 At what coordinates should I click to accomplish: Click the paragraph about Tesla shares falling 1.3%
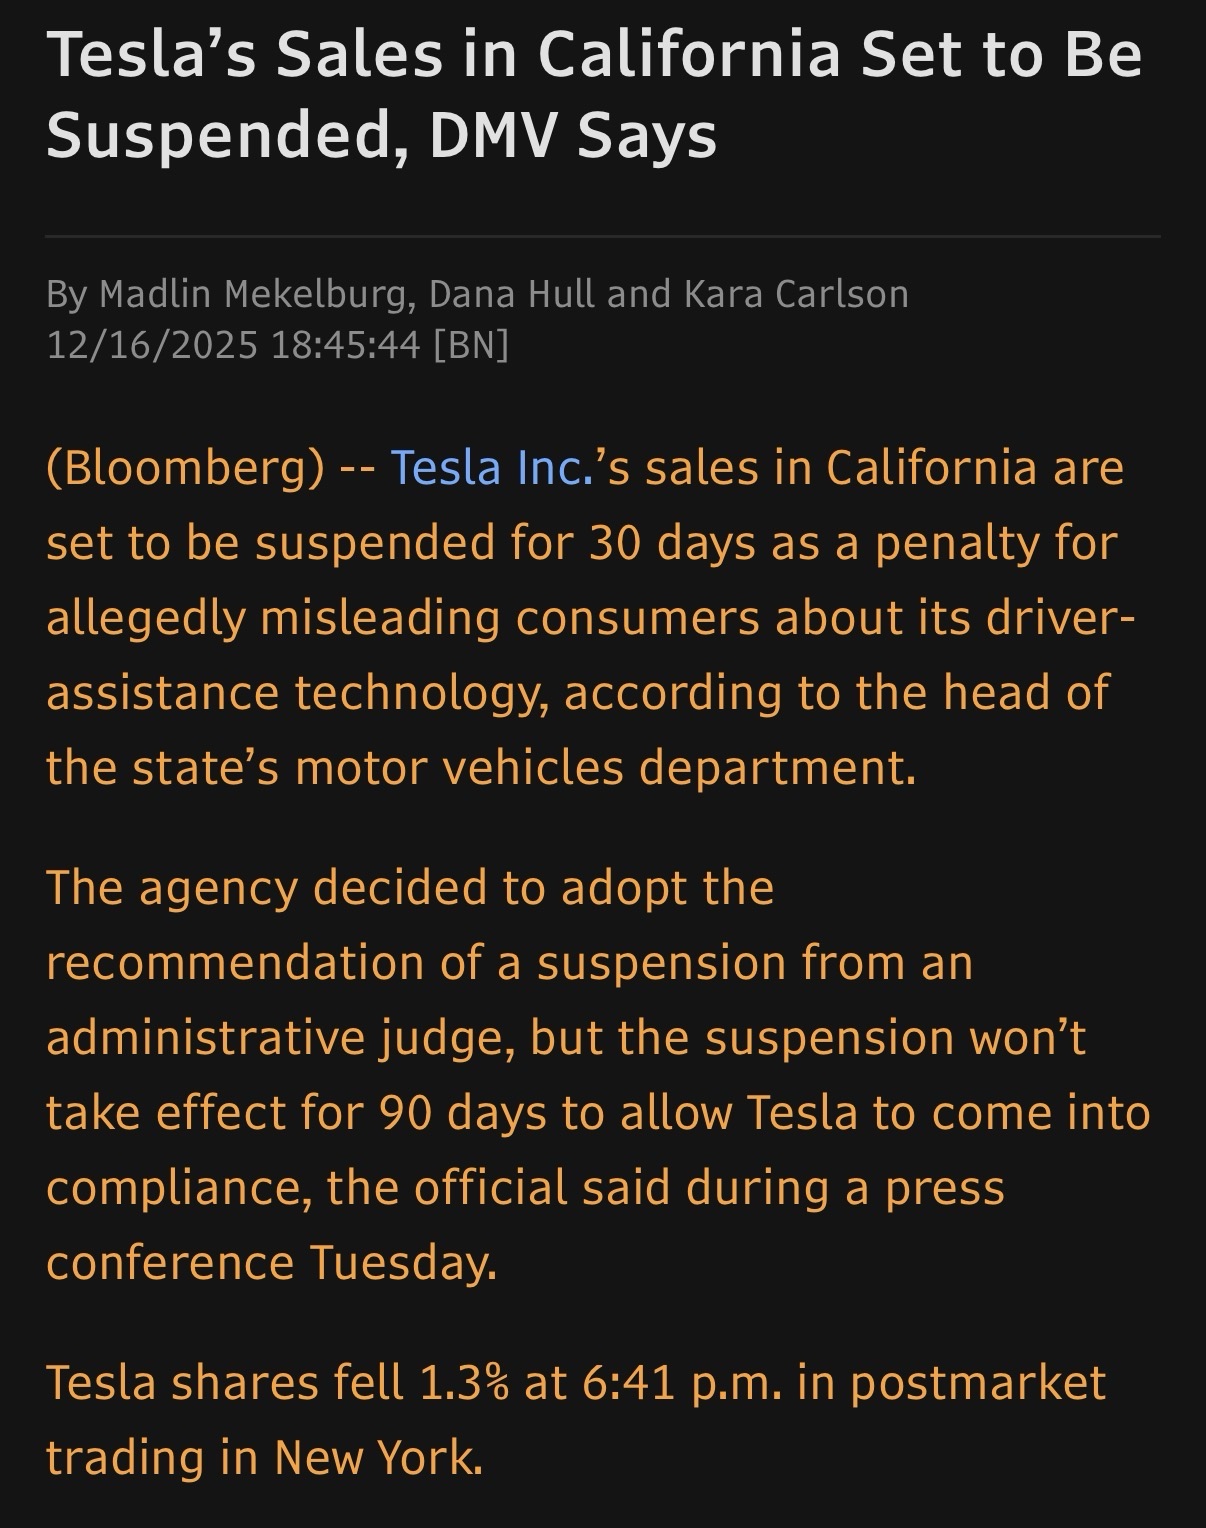click(576, 1420)
